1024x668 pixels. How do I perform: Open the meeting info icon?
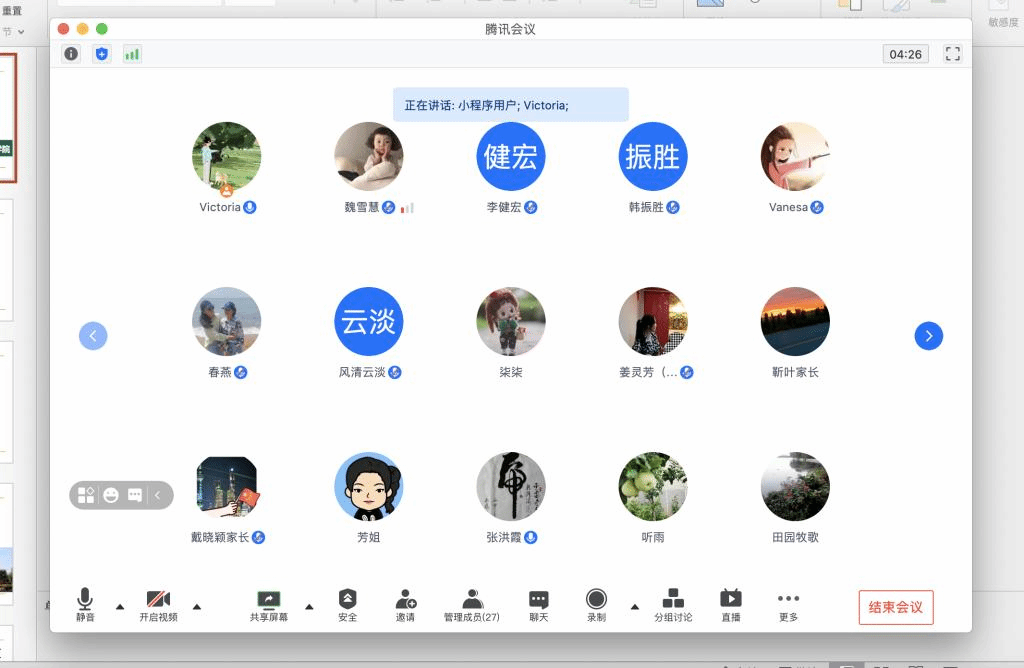[x=71, y=54]
